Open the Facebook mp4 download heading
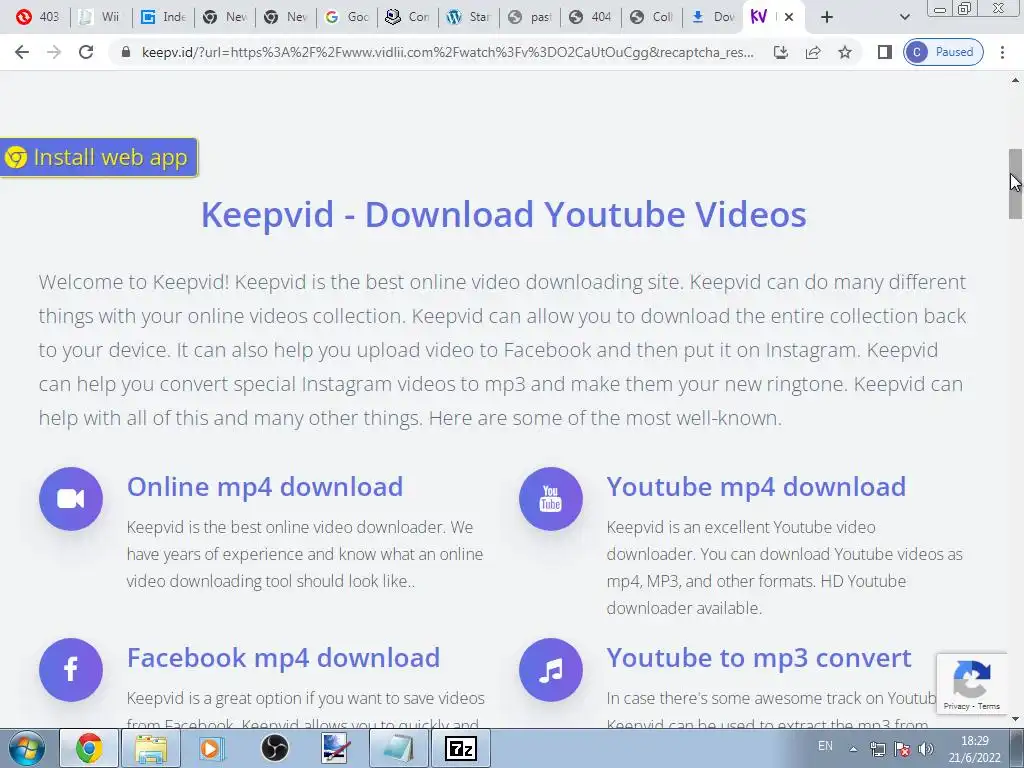Screen dimensions: 1024x768 pyautogui.click(x=283, y=658)
